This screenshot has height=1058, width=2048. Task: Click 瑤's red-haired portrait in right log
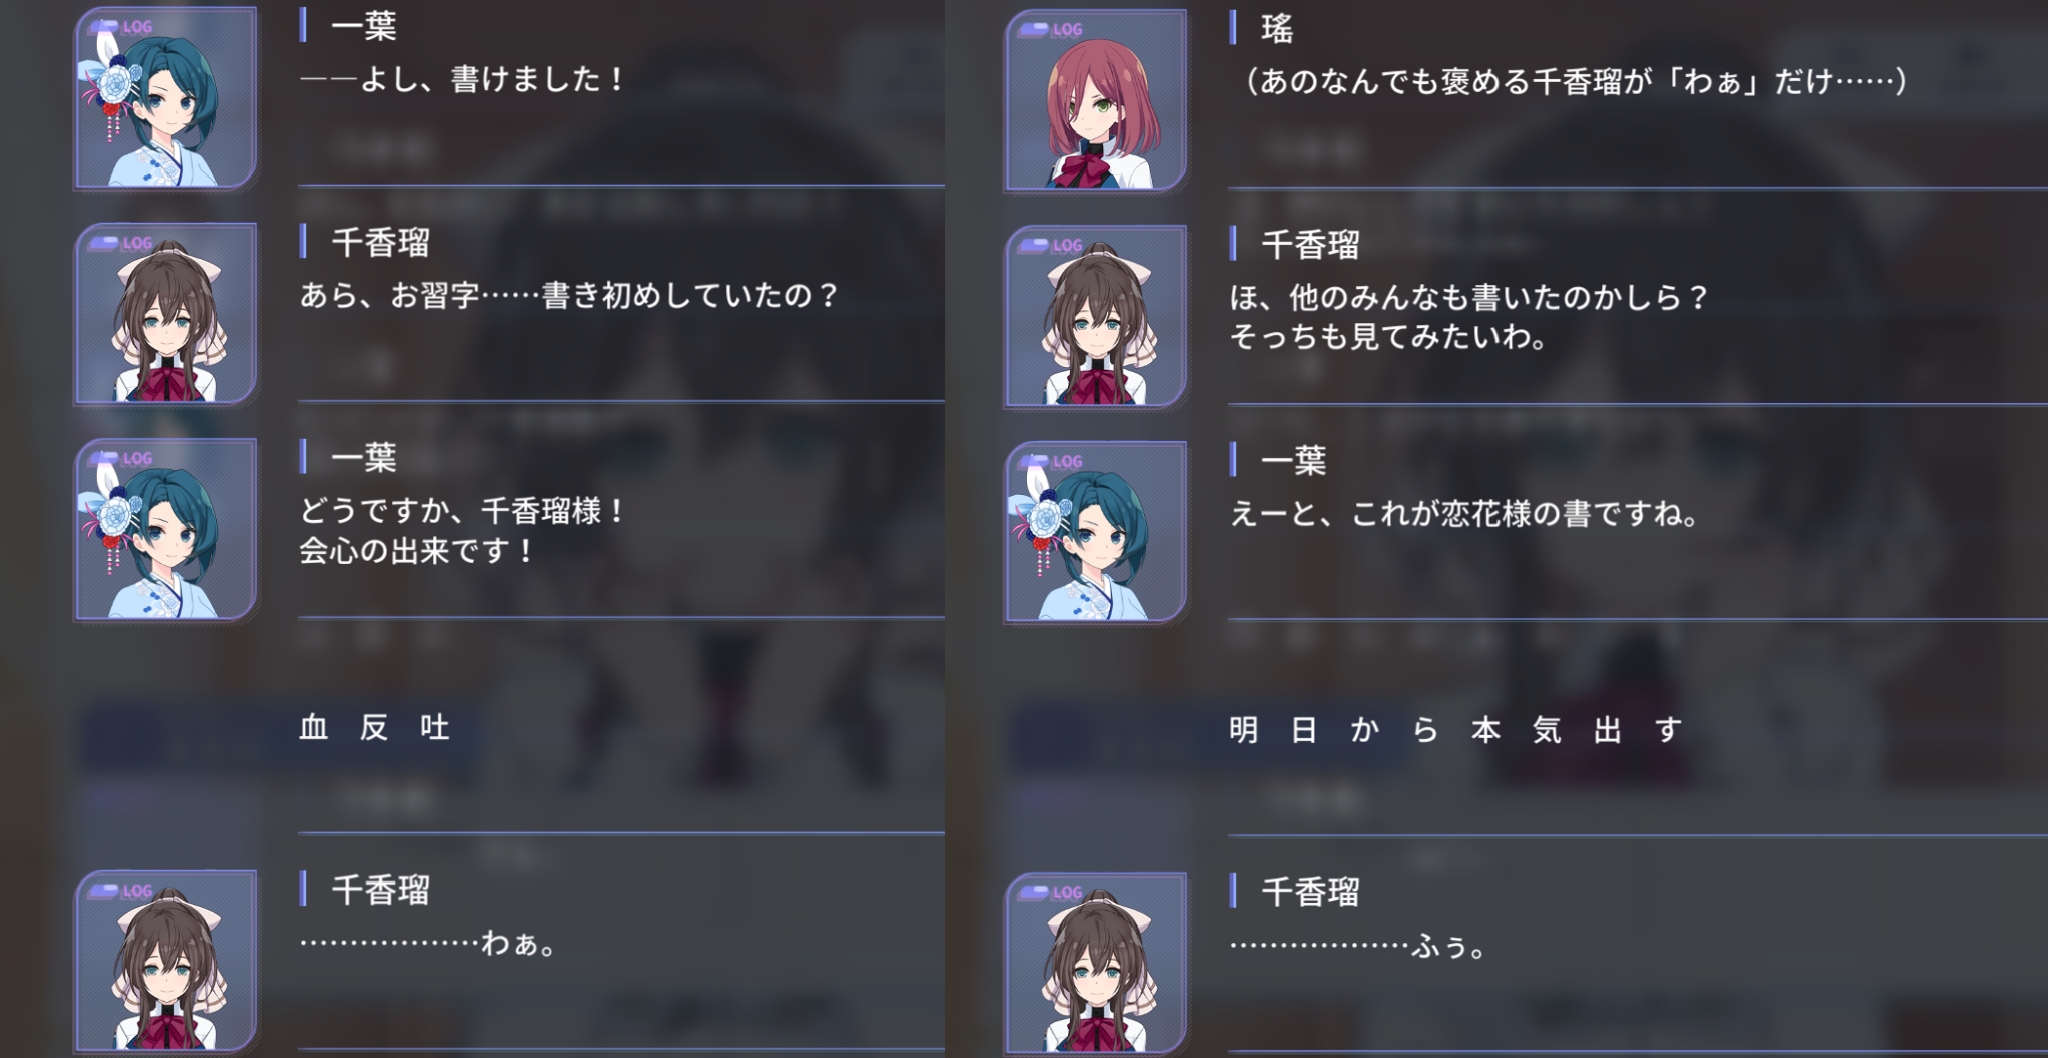[x=1096, y=100]
